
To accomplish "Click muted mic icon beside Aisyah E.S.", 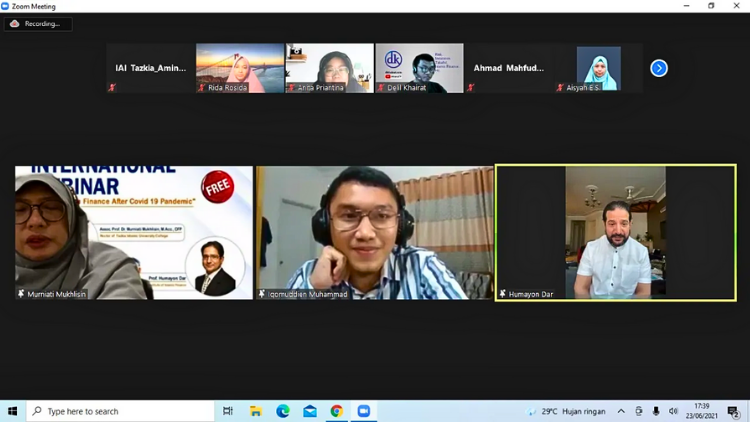I will pos(560,88).
